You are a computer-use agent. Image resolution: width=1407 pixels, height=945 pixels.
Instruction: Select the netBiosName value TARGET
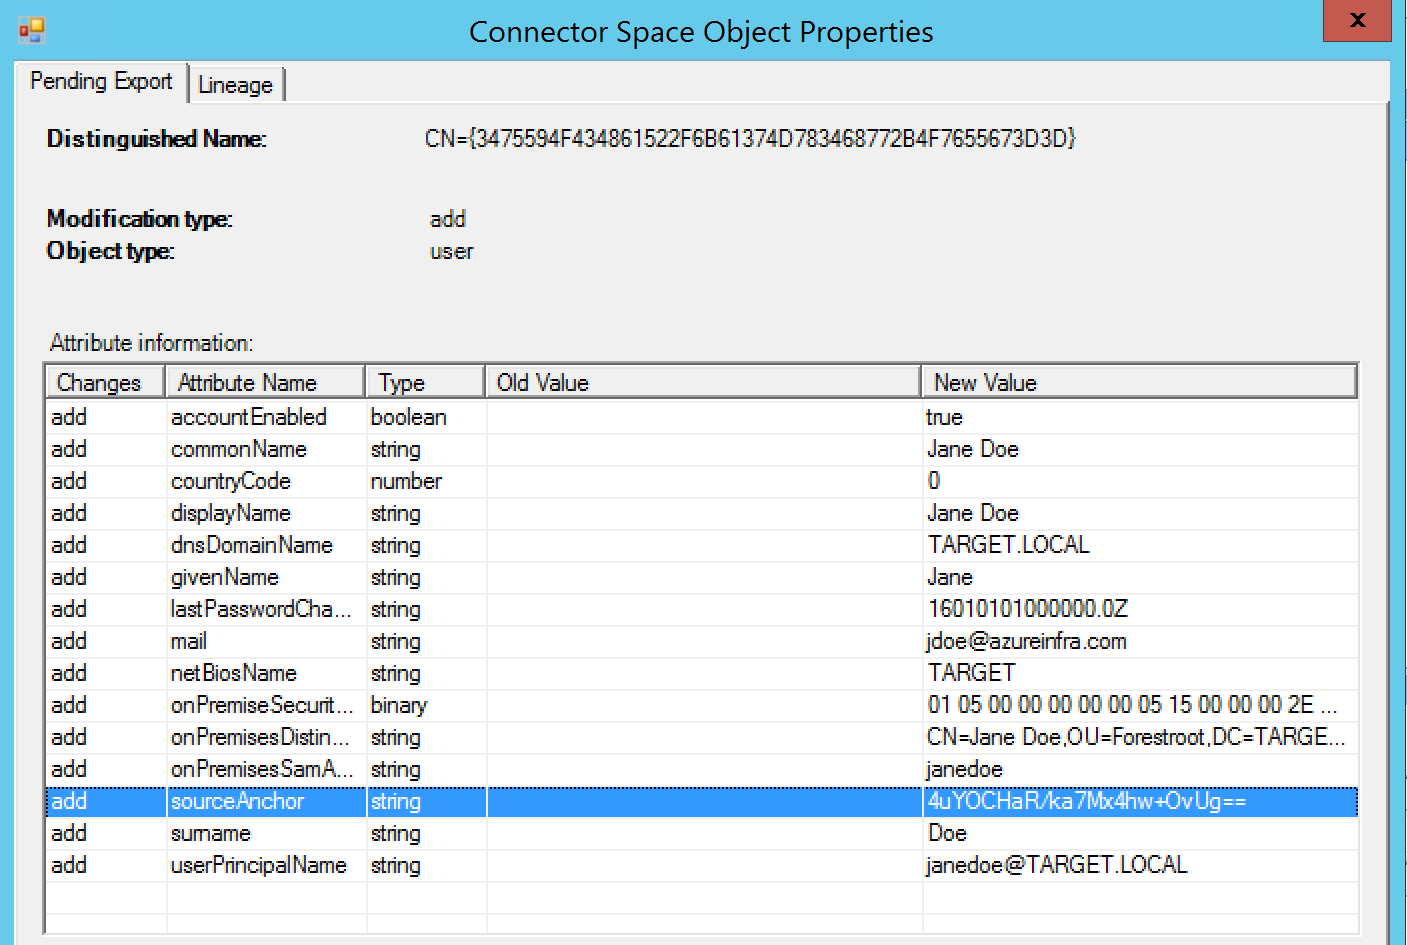pyautogui.click(x=971, y=673)
